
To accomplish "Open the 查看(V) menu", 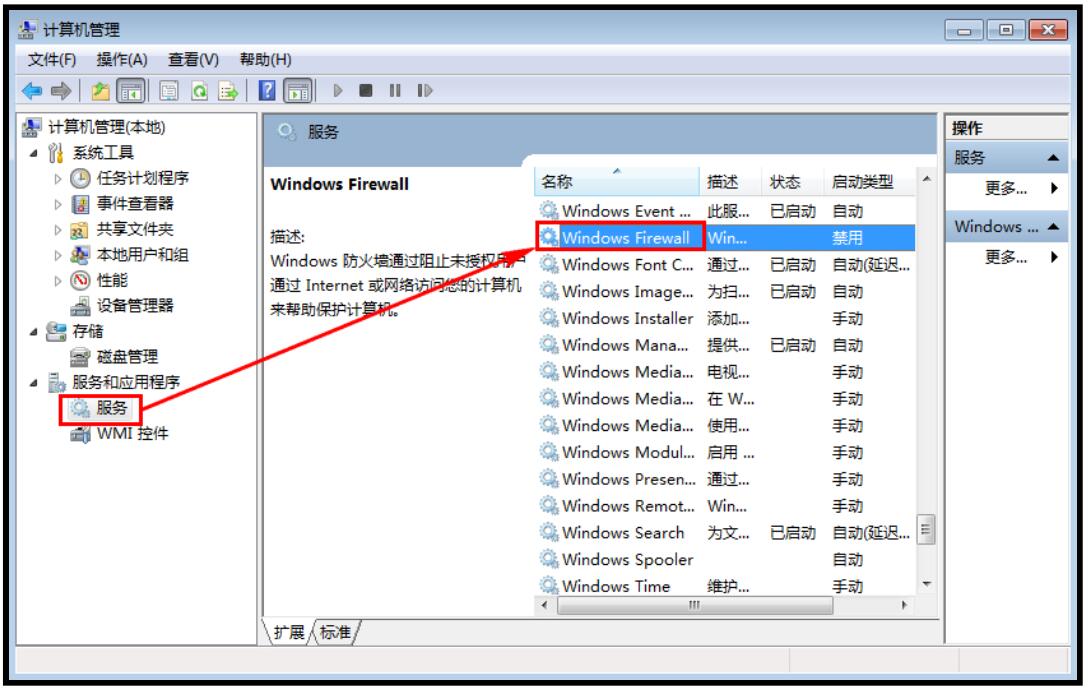I will coord(194,60).
